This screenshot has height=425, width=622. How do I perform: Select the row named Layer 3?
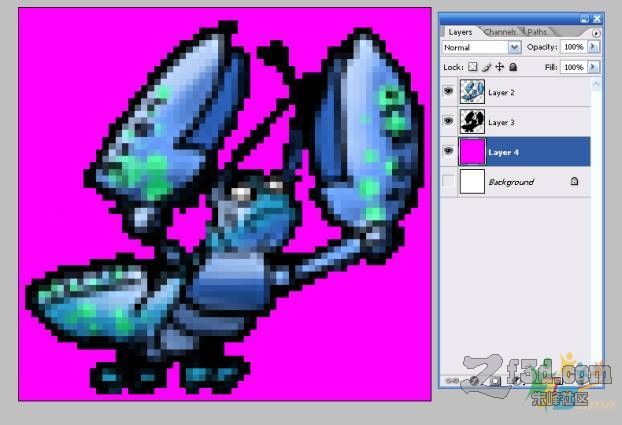pyautogui.click(x=515, y=122)
